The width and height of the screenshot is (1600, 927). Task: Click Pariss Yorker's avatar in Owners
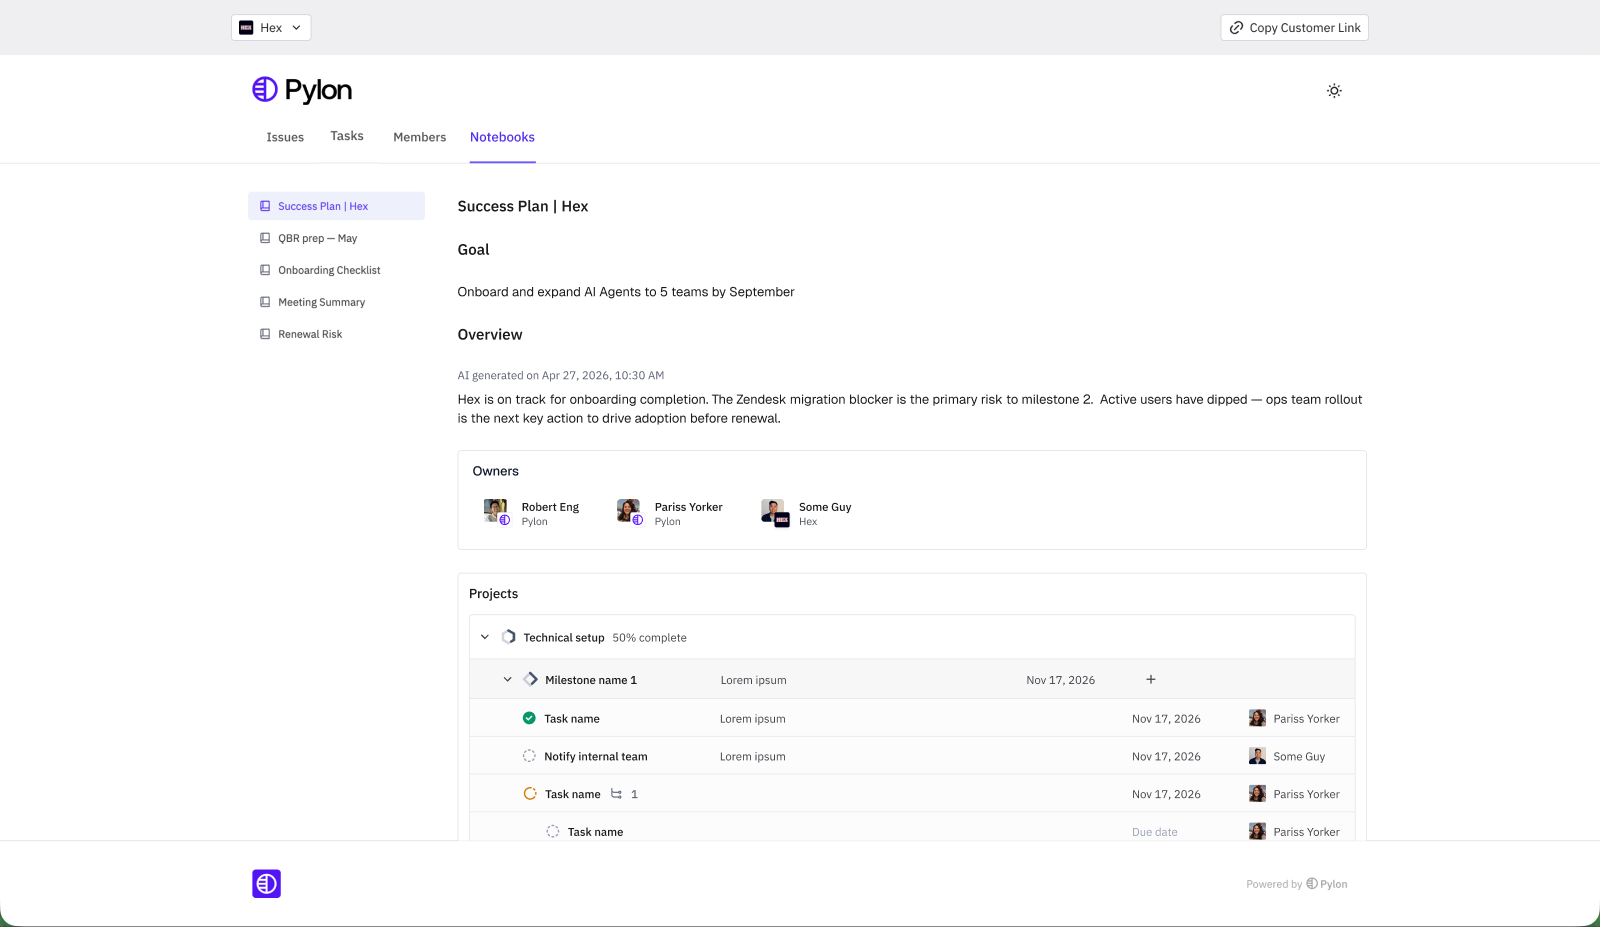click(x=629, y=512)
